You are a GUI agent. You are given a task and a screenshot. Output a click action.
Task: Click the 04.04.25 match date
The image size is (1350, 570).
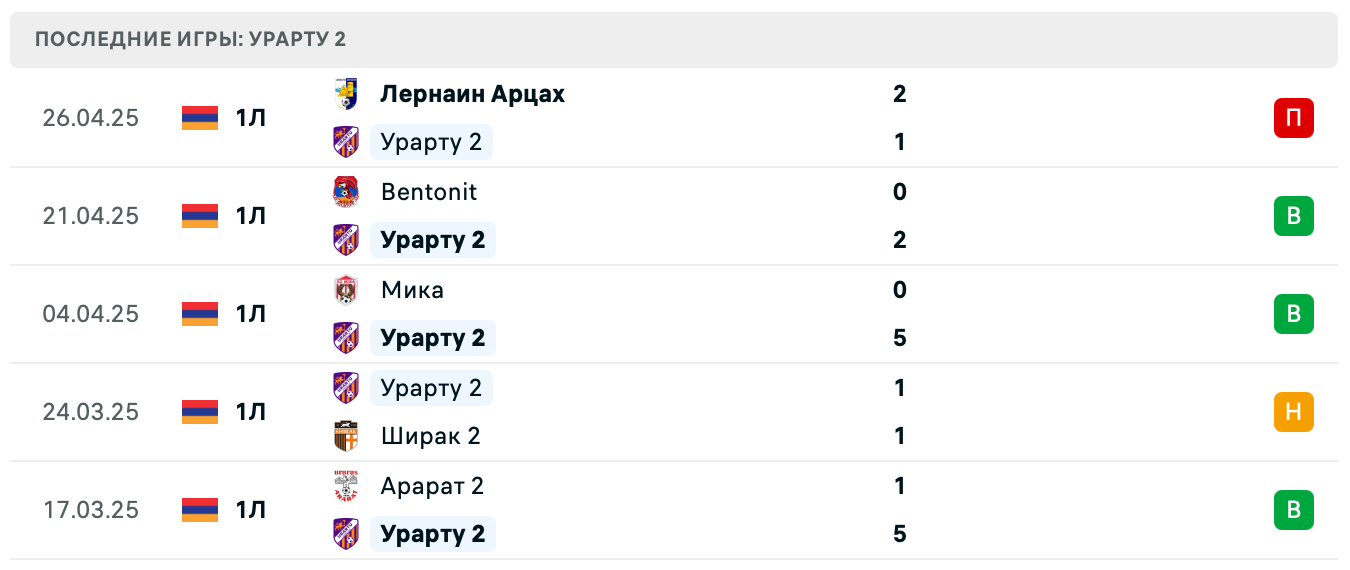coord(91,314)
